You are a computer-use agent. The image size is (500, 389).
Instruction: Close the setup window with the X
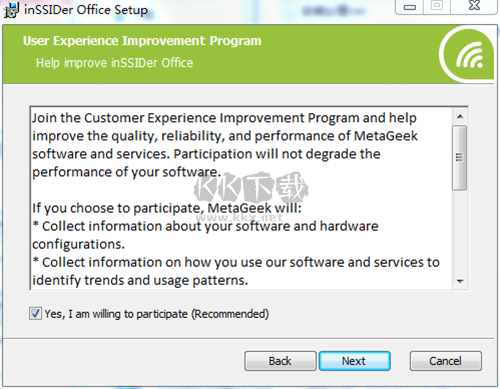point(474,6)
